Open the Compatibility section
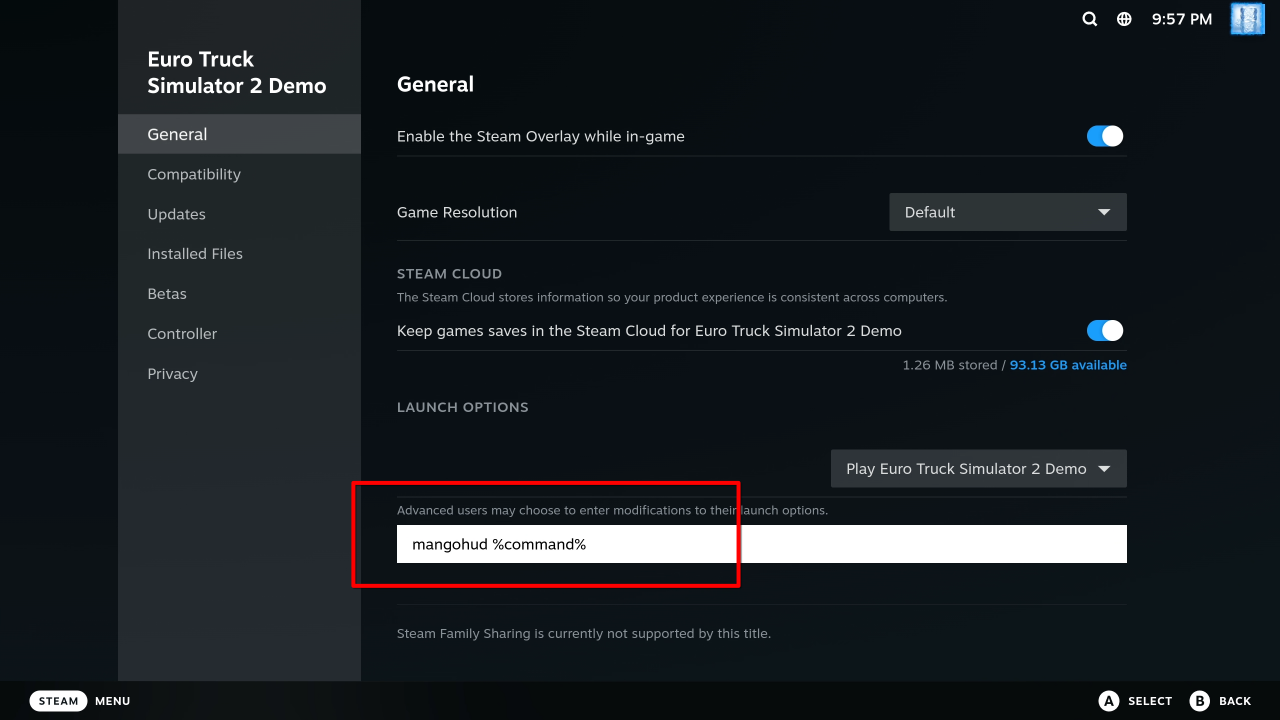 pyautogui.click(x=239, y=174)
